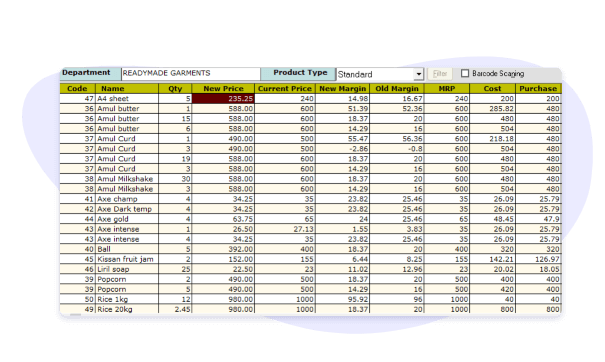
Task: Click the Old Margin column header
Action: pos(397,88)
